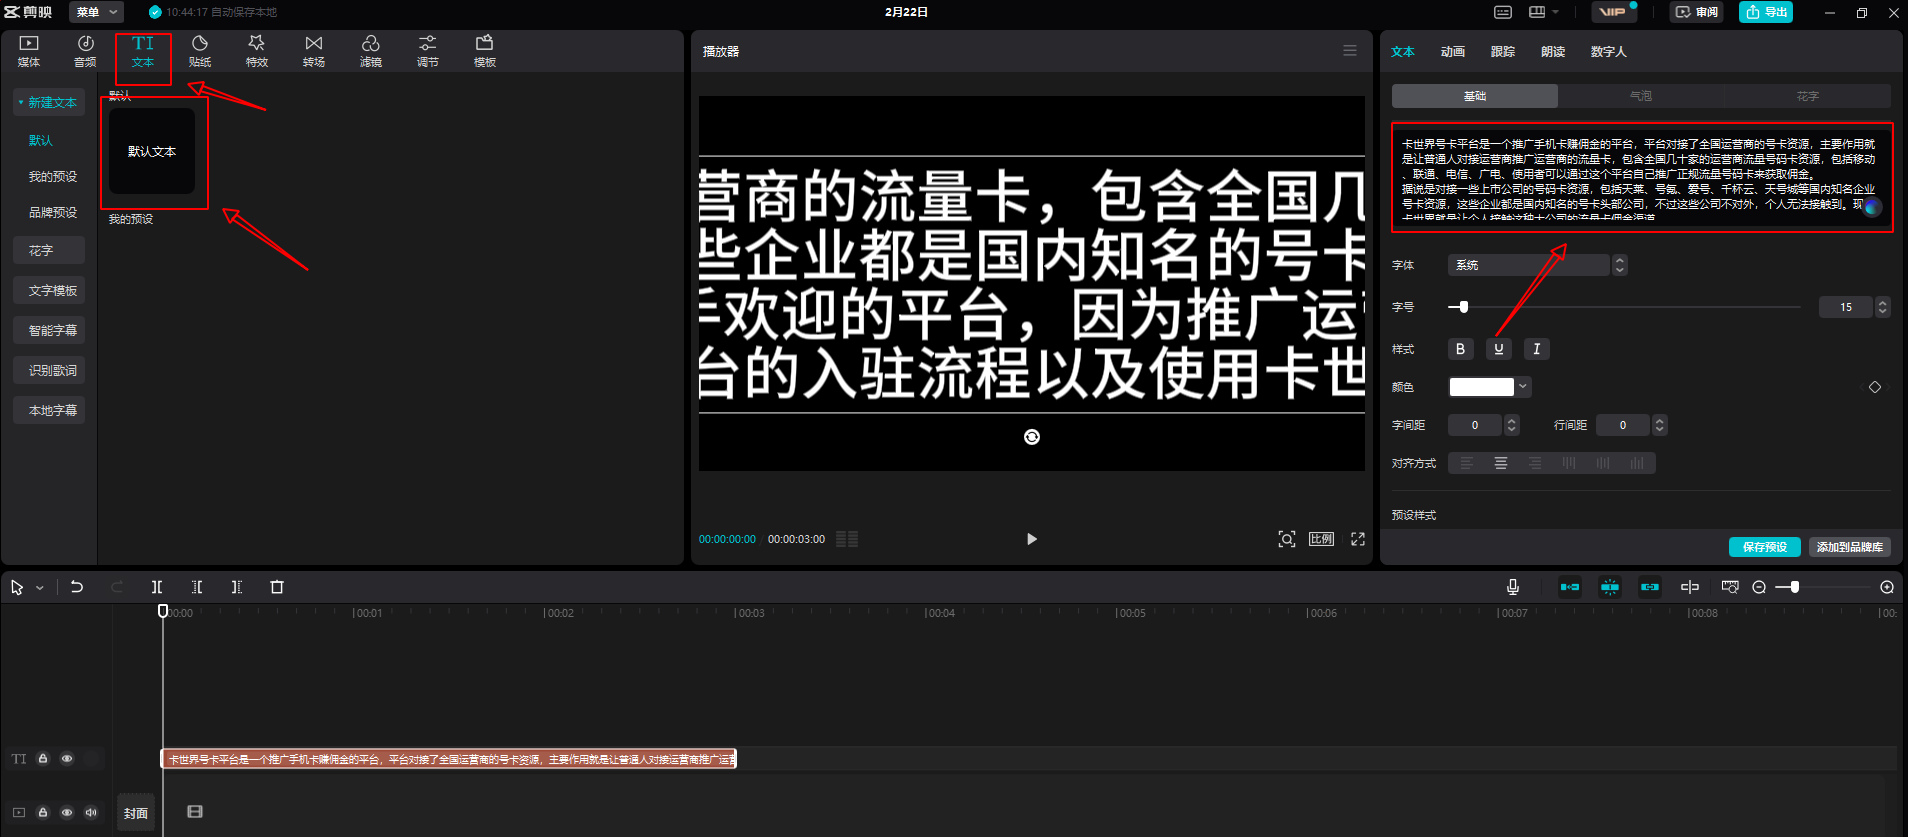Click the timeline zoom slider handle

[x=1795, y=587]
